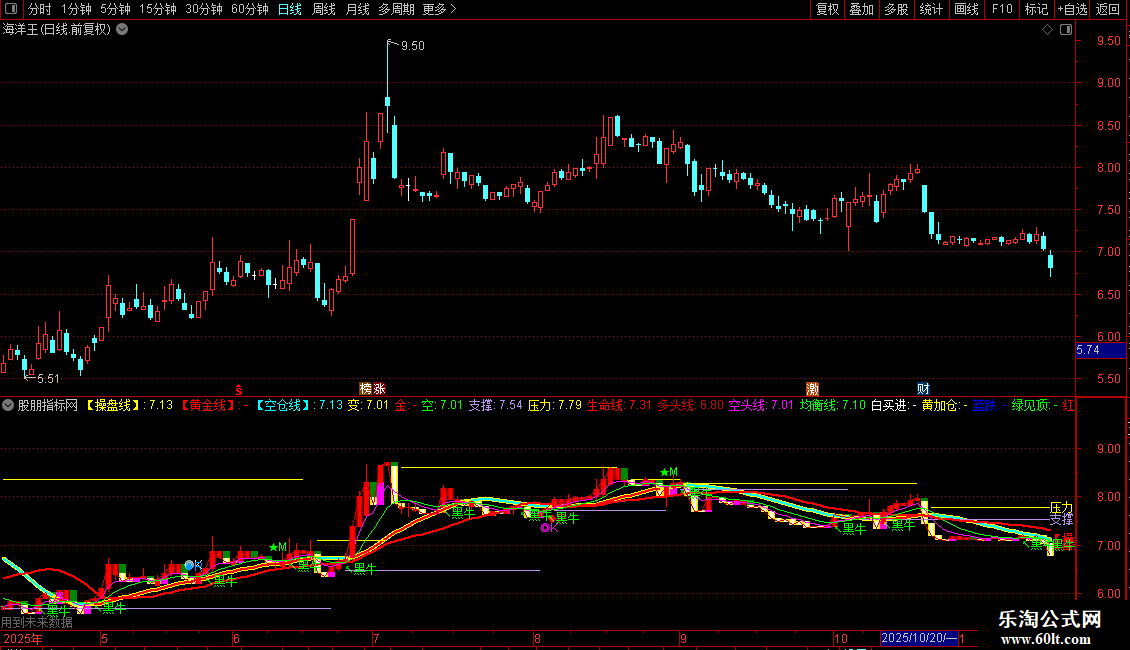Open F10 company information
Viewport: 1130px width, 650px height.
[x=1002, y=9]
